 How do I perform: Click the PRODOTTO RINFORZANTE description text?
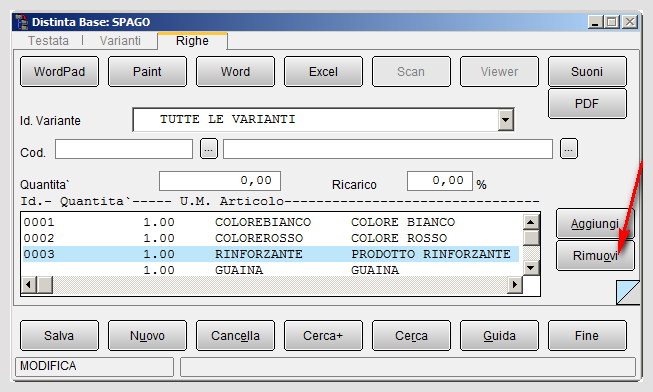tap(431, 254)
